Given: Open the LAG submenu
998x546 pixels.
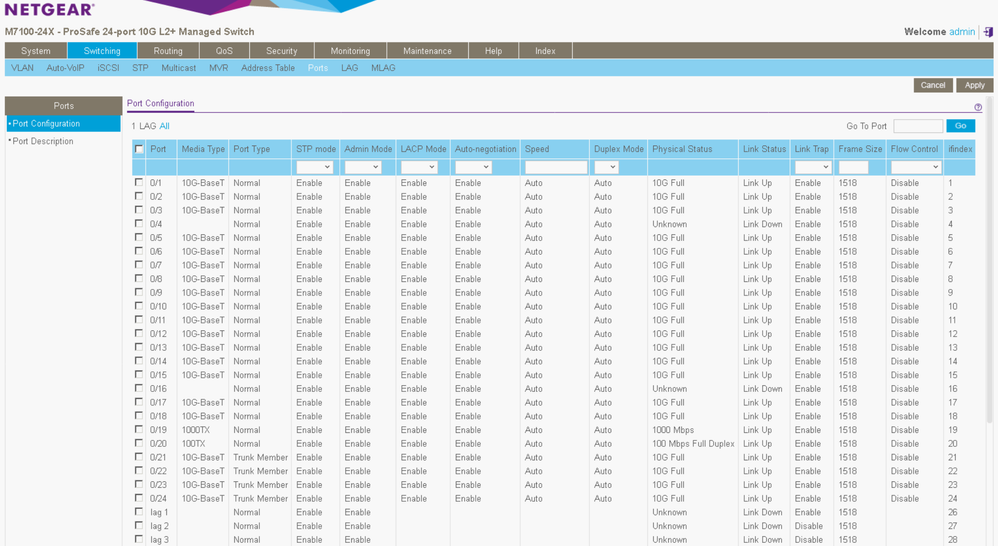Looking at the screenshot, I should coord(349,67).
